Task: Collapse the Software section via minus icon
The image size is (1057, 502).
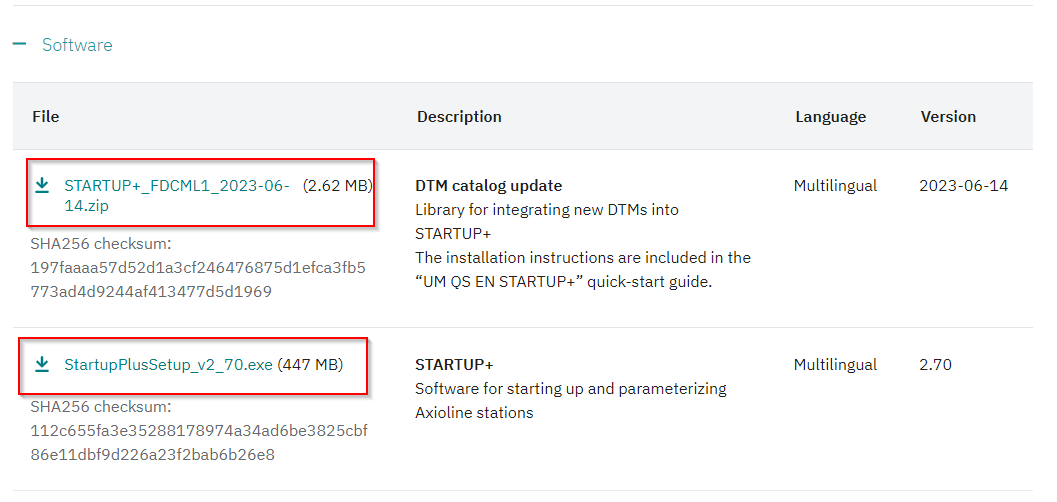Action: (x=20, y=44)
